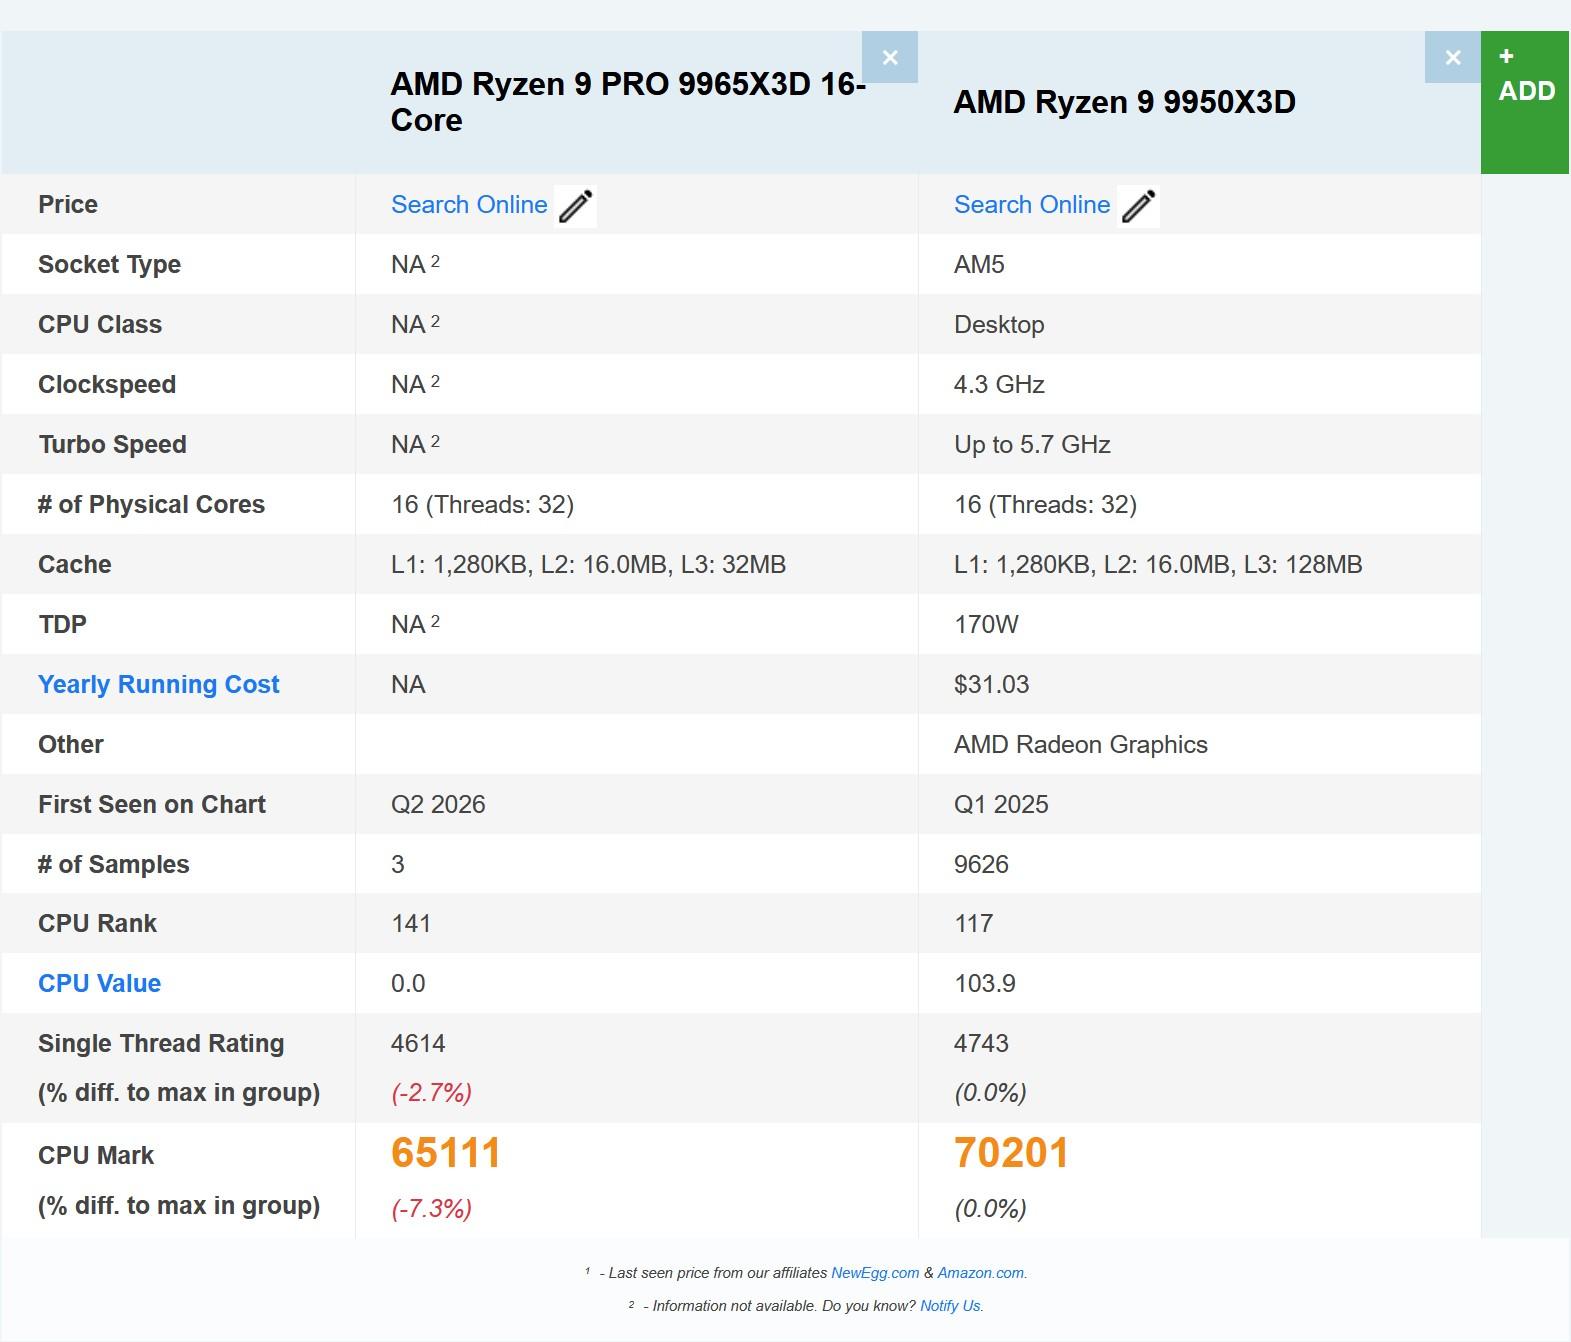Open the Yearly Running Cost link

(159, 684)
